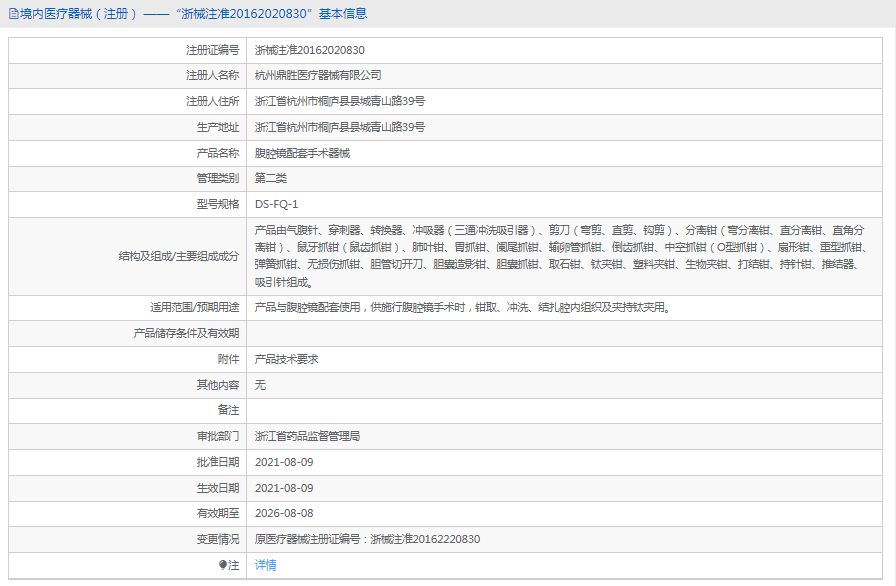Click 产品技术要求 in the 附件 row
896x586 pixels.
(286, 359)
